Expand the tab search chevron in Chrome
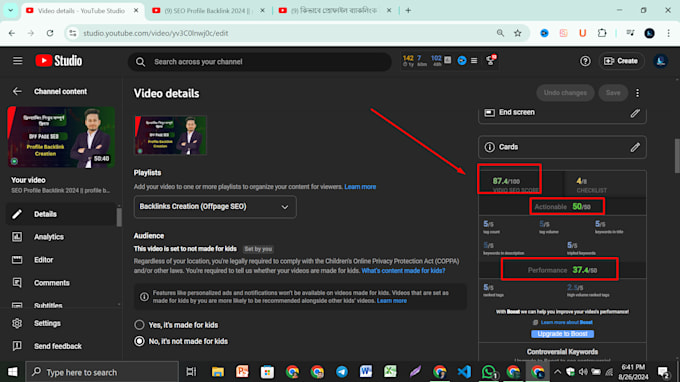 [x=10, y=10]
